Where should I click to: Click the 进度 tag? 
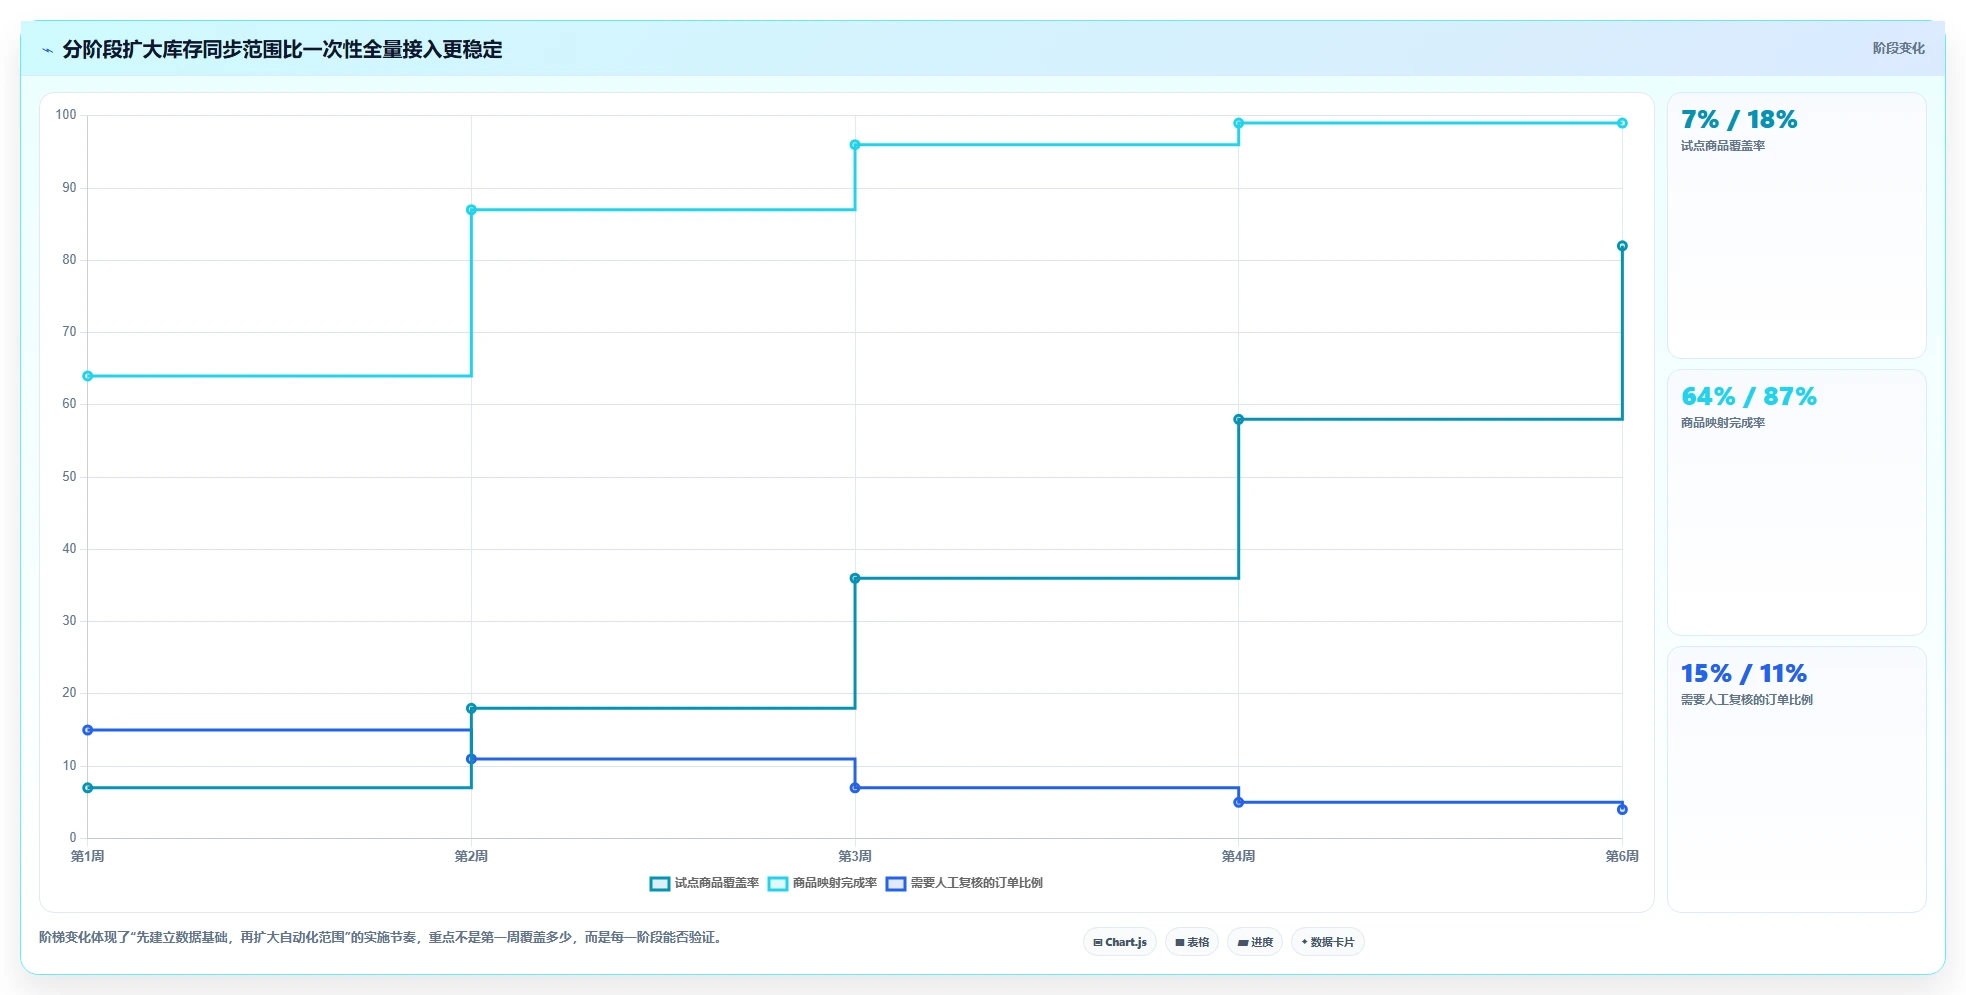pyautogui.click(x=1255, y=942)
